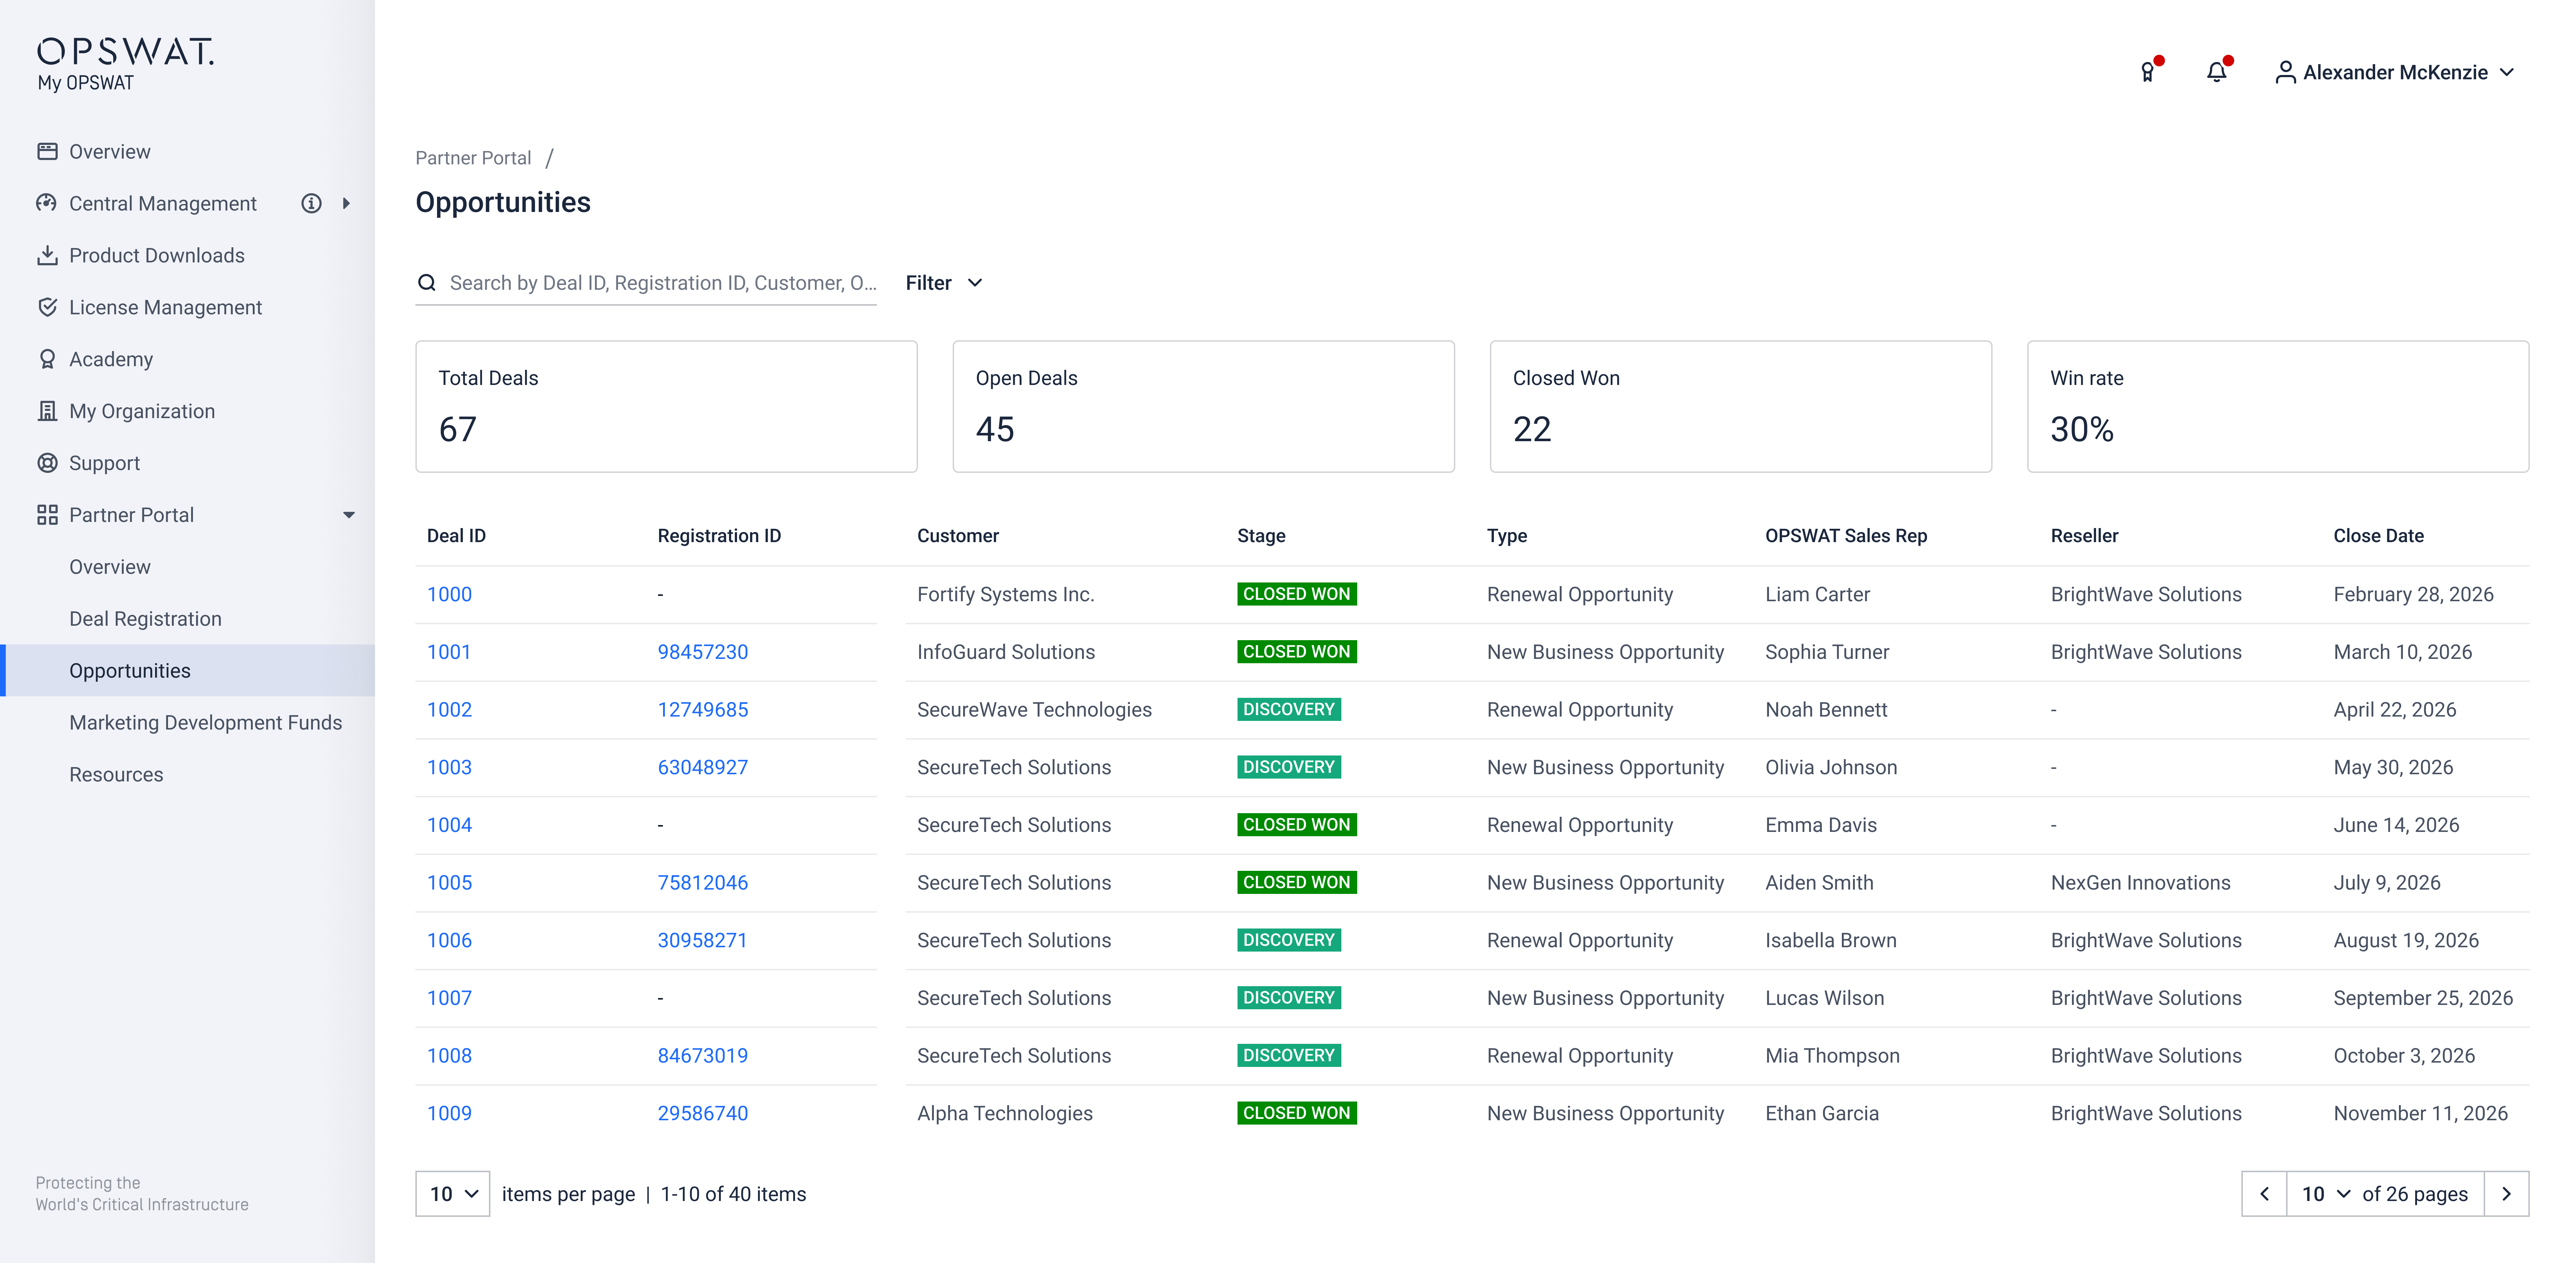Viewport: 2576px width, 1263px height.
Task: Open Alexander McKenzie user menu
Action: point(2394,72)
